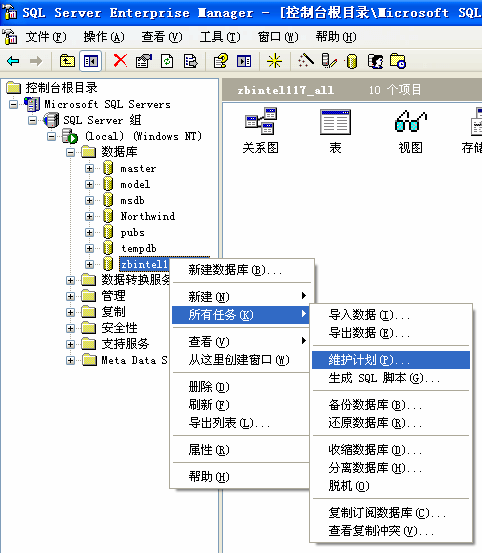Expand the msdb database node

click(x=89, y=200)
